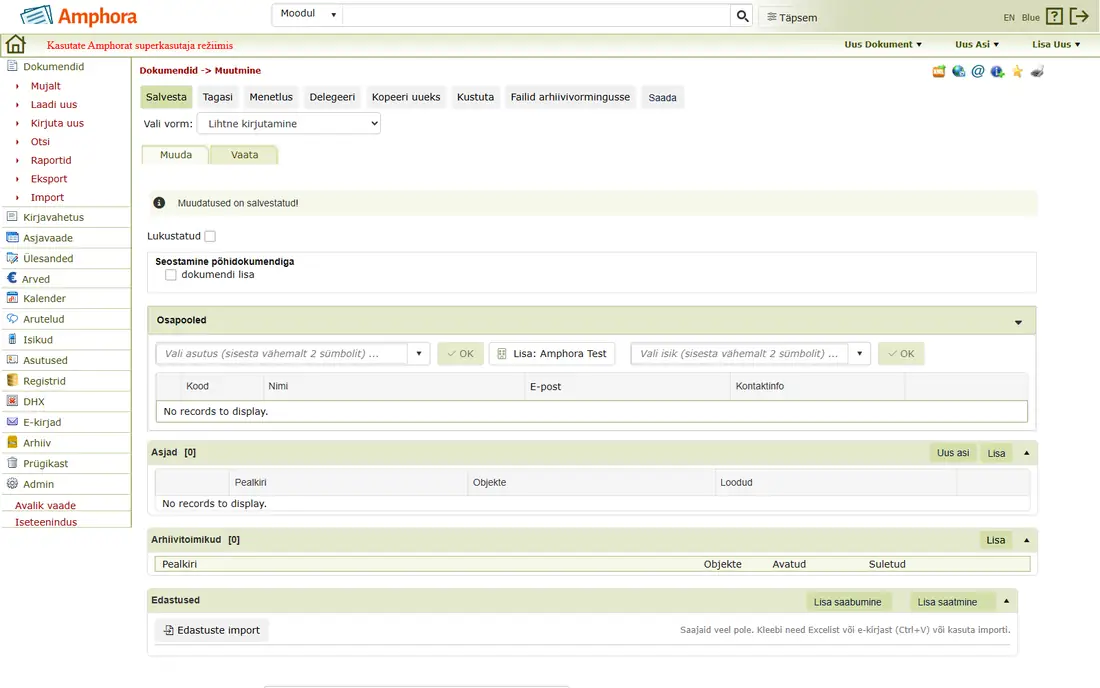
Task: Open the 'Vali asutus' dropdown arrow
Action: [419, 353]
